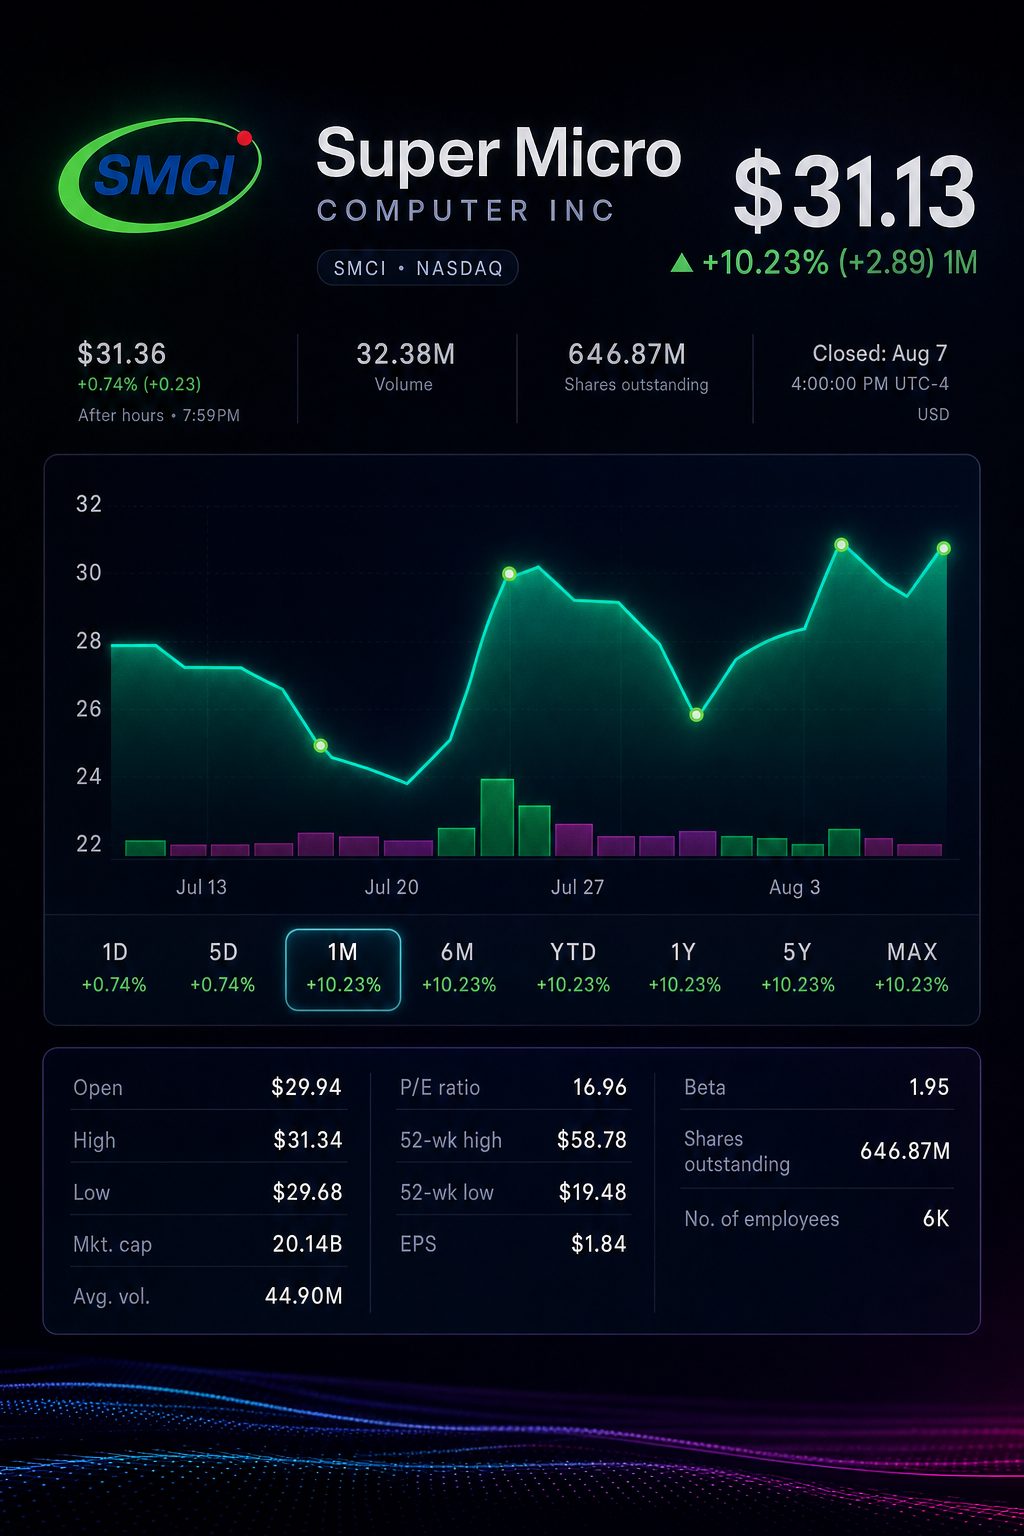The height and width of the screenshot is (1536, 1024).
Task: Click the Low value $29.68
Action: tap(307, 1192)
